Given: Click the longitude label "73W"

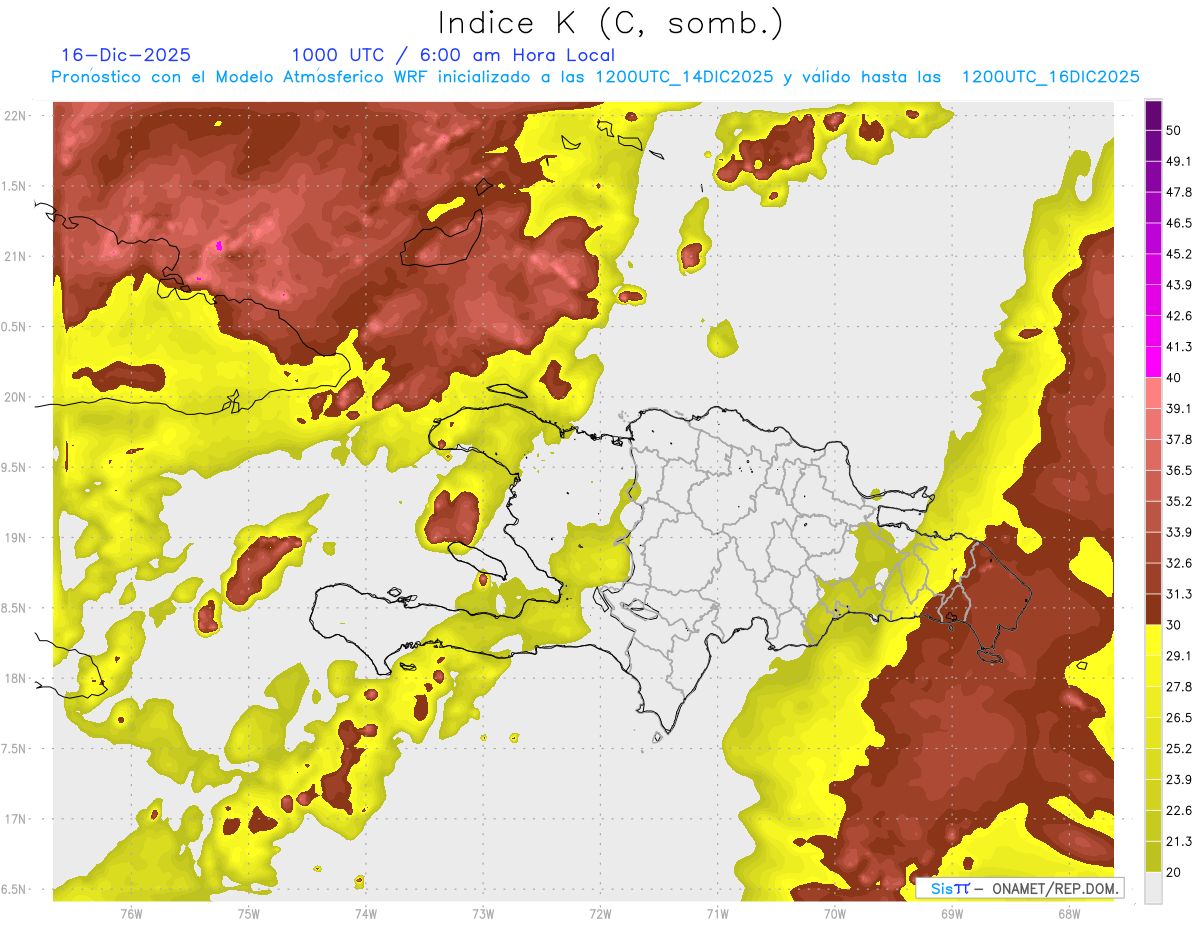Looking at the screenshot, I should click(483, 913).
